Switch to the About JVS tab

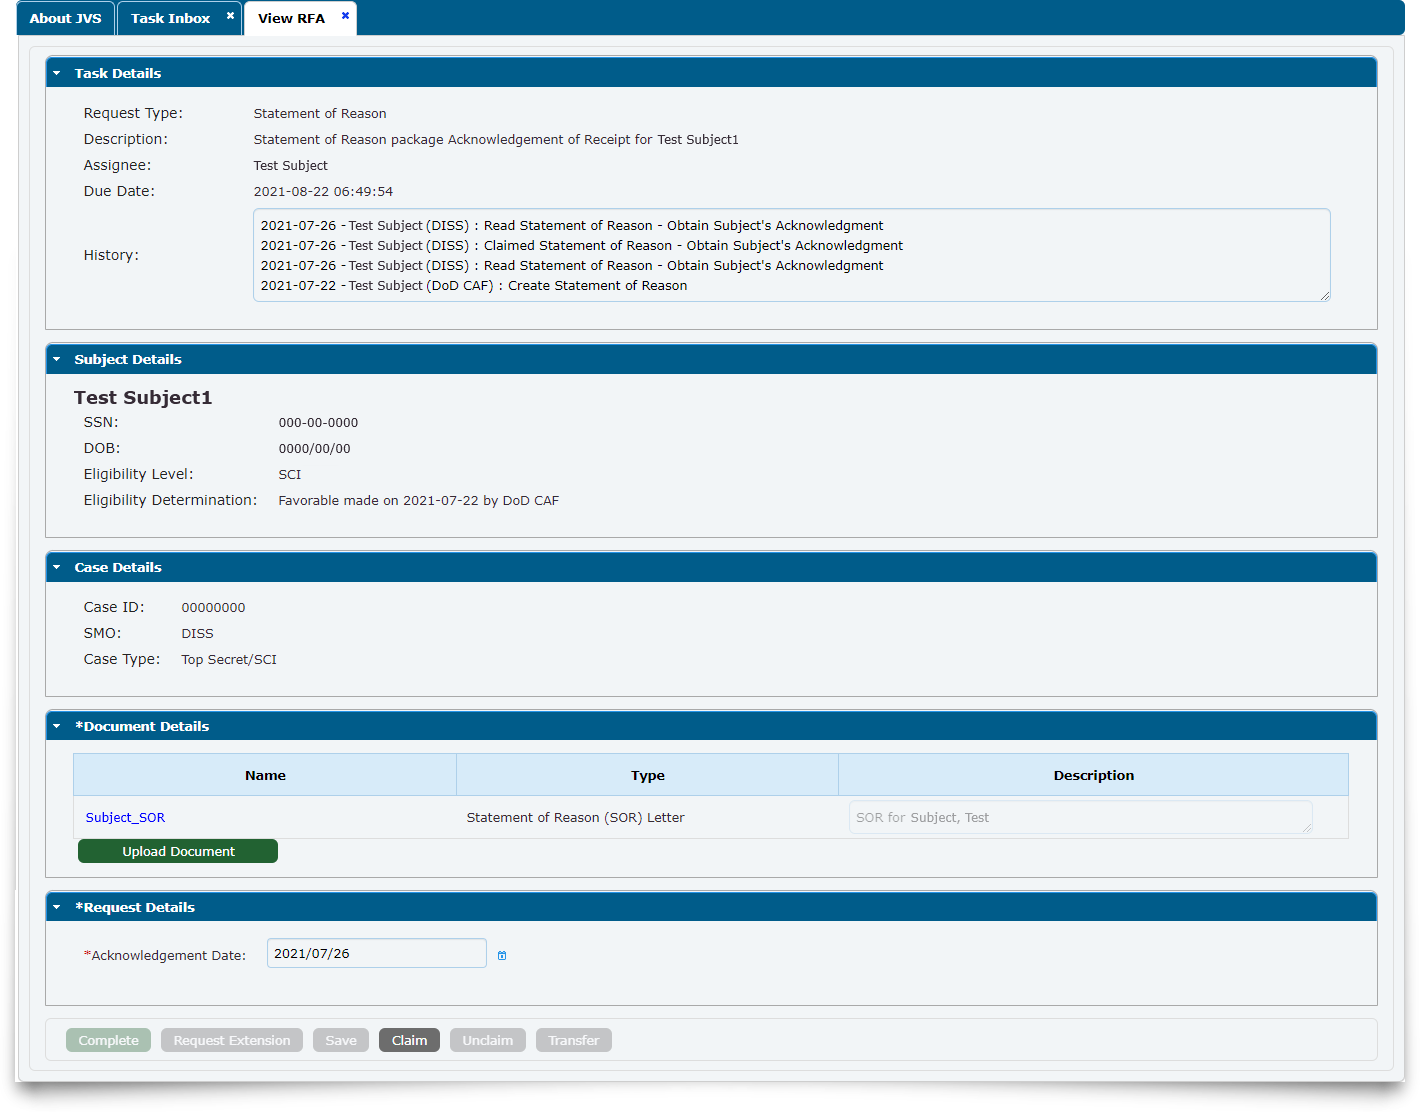click(65, 18)
